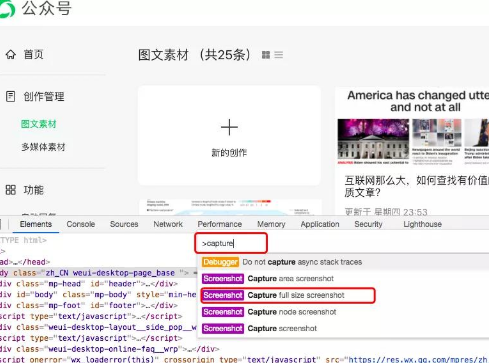Switch to list view icon
Screen dimensions: 489x363
[279, 55]
